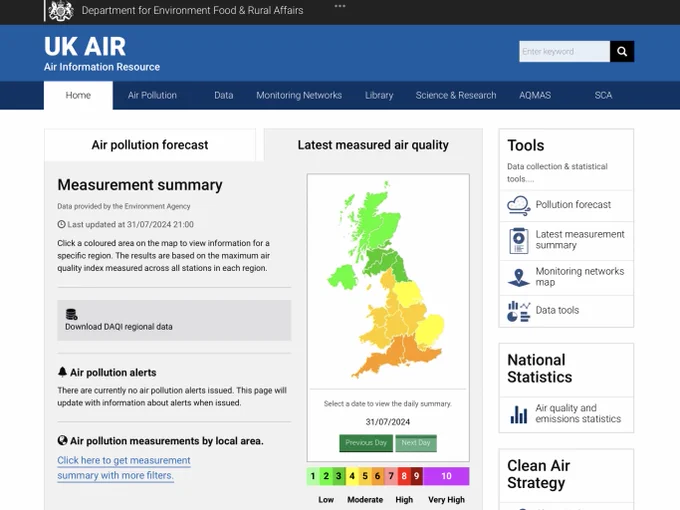Viewport: 680px width, 510px height.
Task: Select the yellow East Anglia region on map
Action: pos(430,329)
